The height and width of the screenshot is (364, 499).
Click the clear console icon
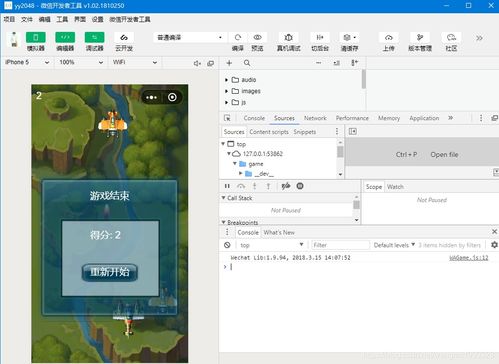(227, 245)
